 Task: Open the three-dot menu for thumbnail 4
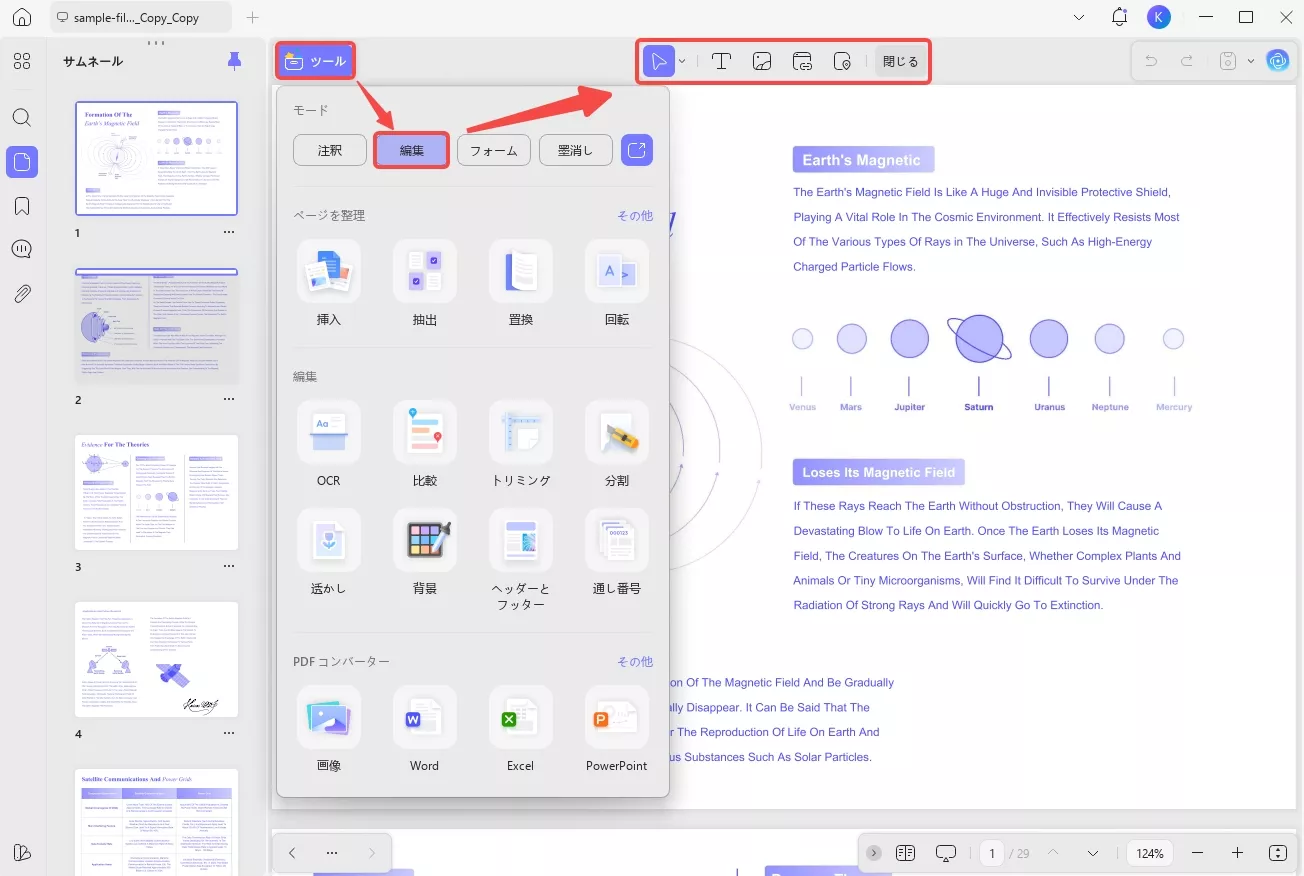pyautogui.click(x=229, y=733)
